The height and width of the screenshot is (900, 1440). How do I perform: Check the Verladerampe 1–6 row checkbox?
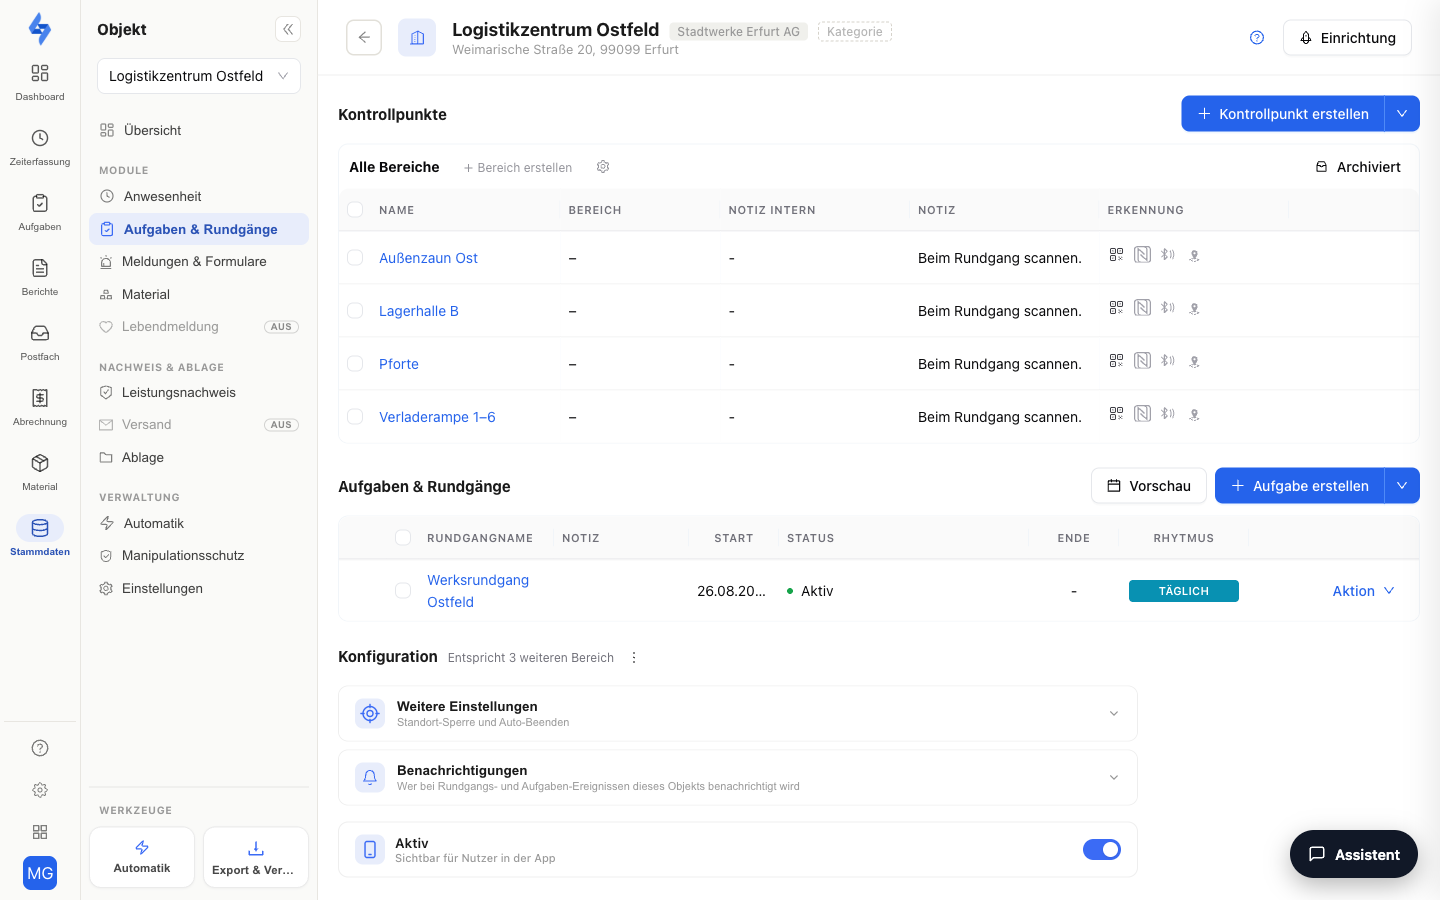(355, 417)
